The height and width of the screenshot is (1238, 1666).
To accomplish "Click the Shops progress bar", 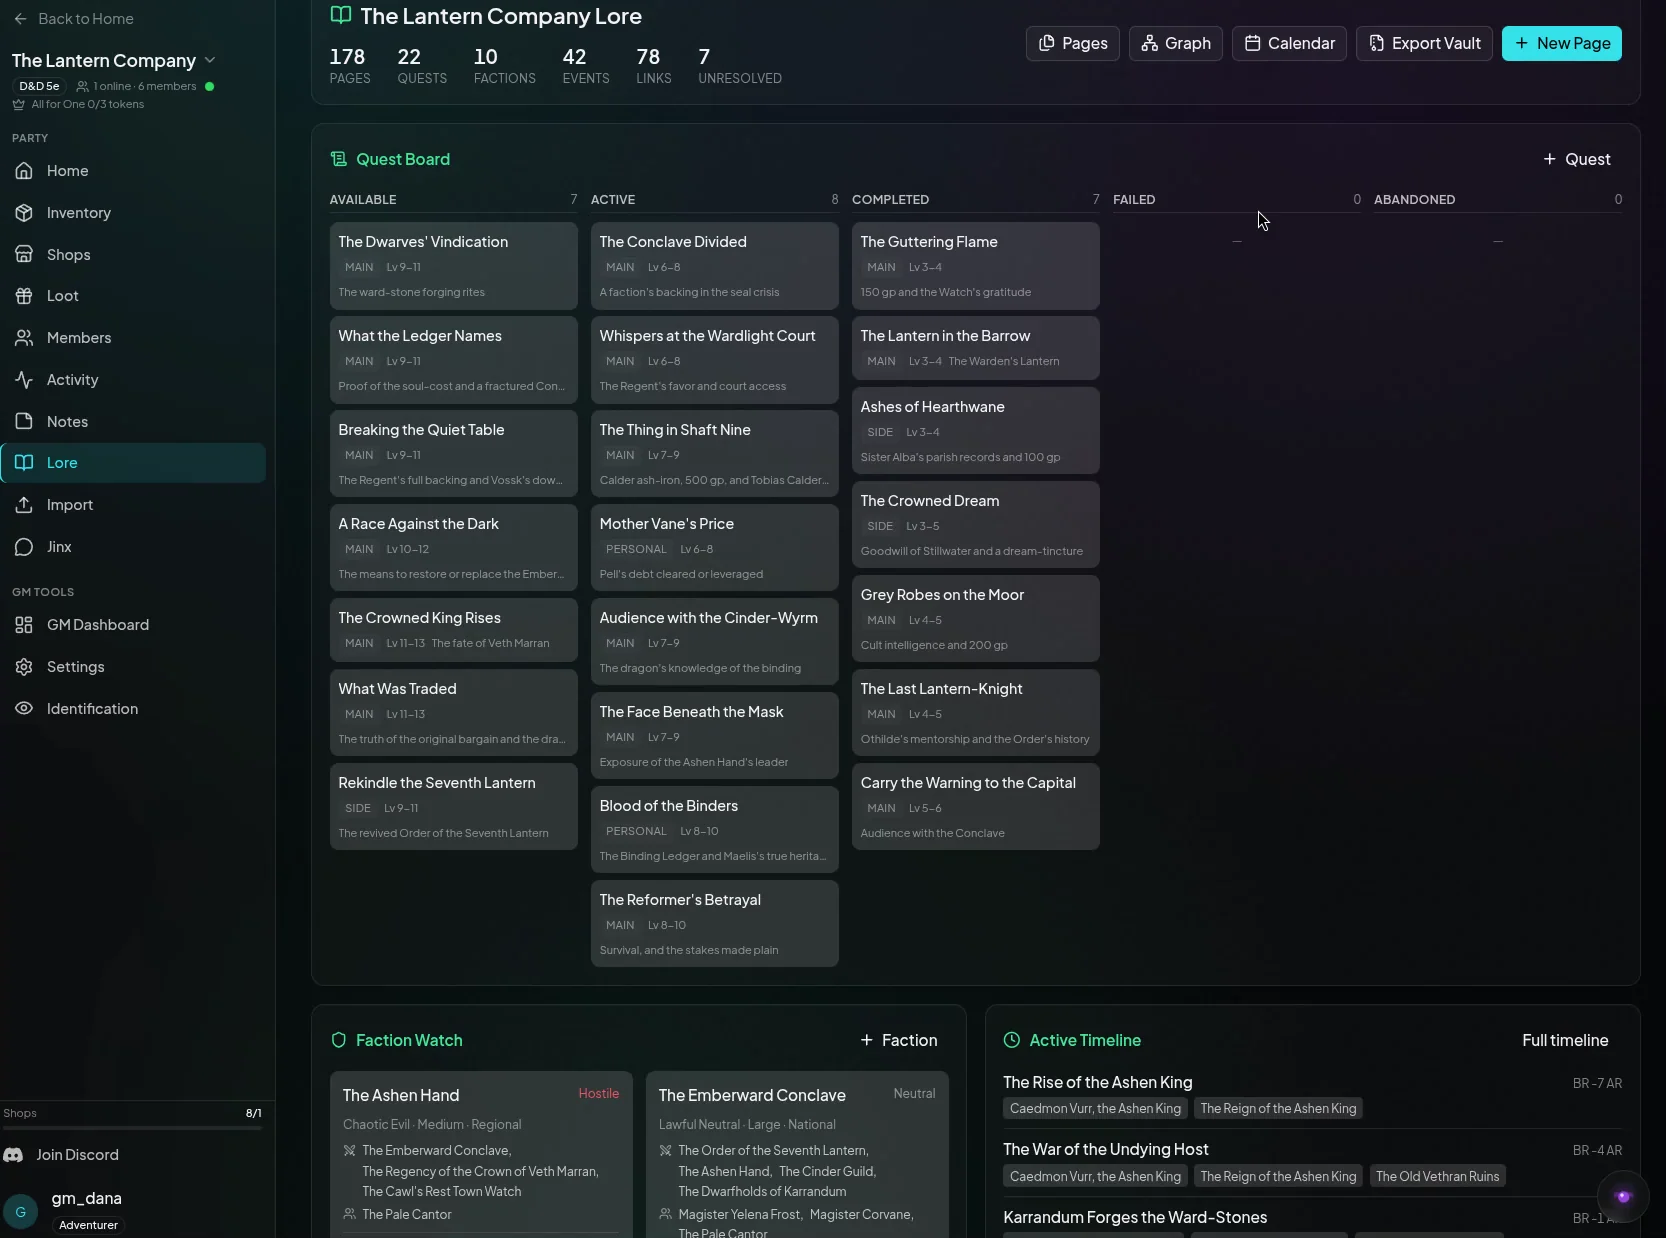I will pos(132,1128).
